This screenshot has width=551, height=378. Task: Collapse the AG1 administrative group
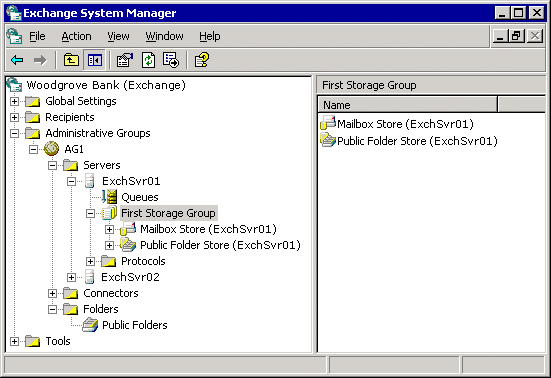33,150
